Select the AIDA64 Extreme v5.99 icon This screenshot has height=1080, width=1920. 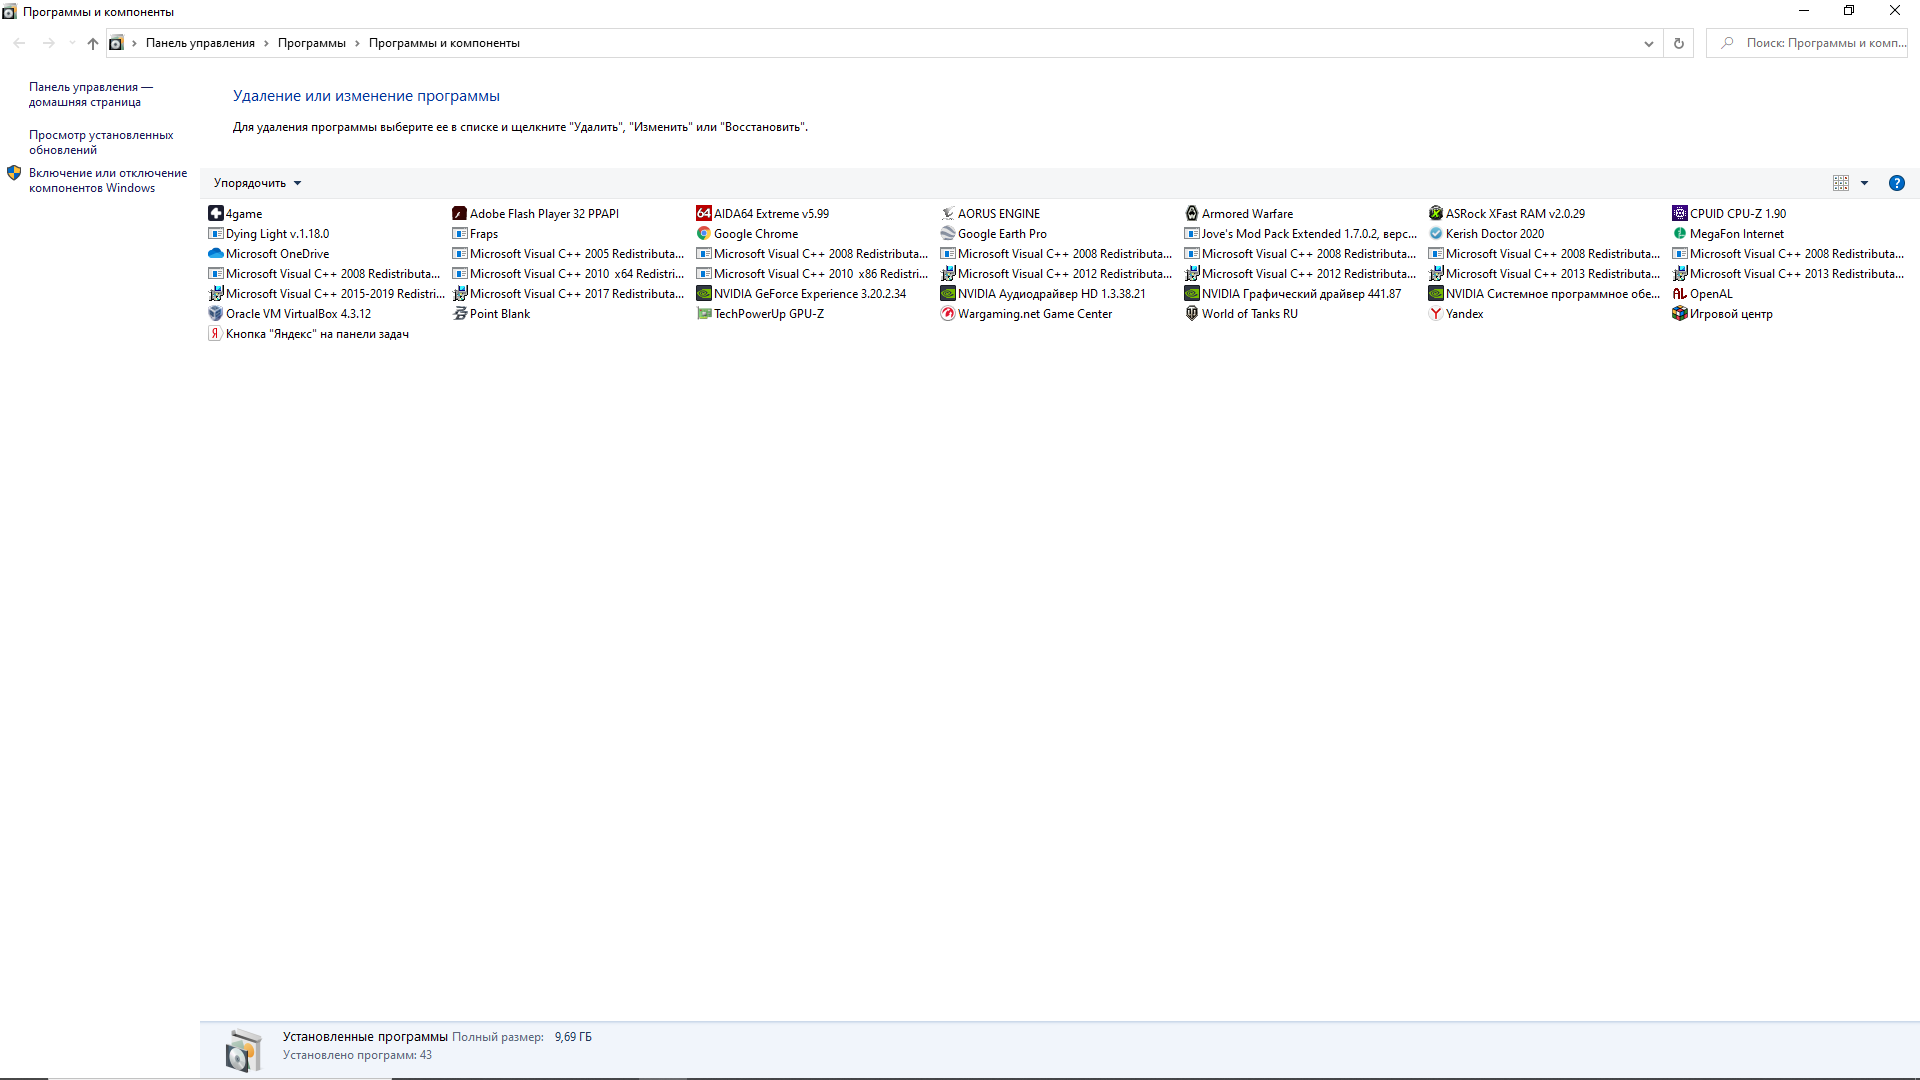coord(703,213)
